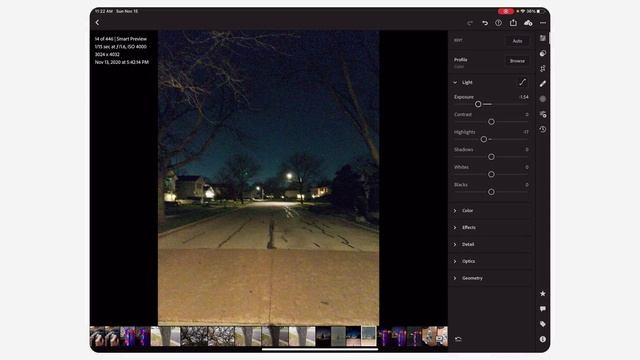Open the tone curve icon in Light
640x360 pixels.
pyautogui.click(x=522, y=82)
